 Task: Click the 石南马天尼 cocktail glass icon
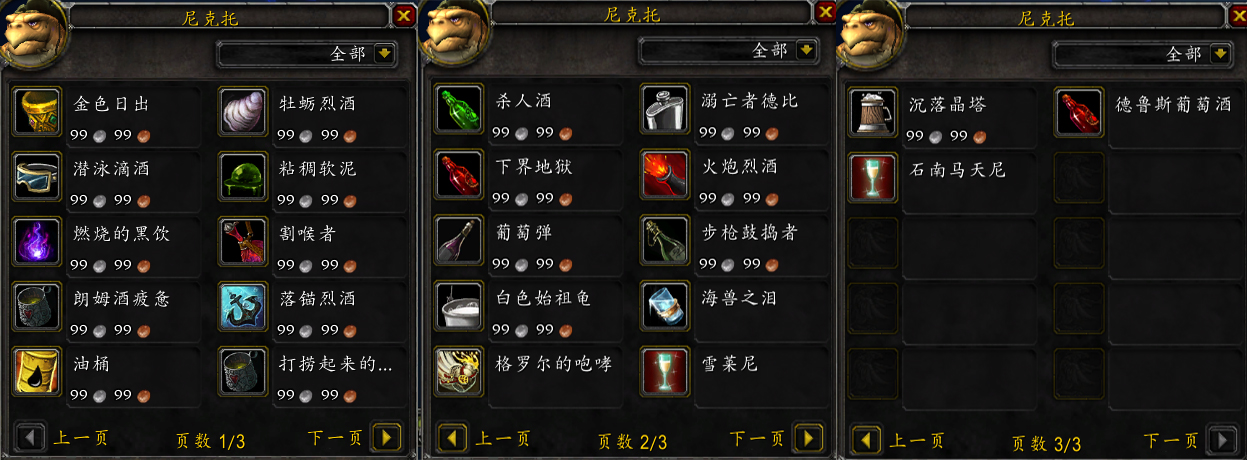[873, 177]
